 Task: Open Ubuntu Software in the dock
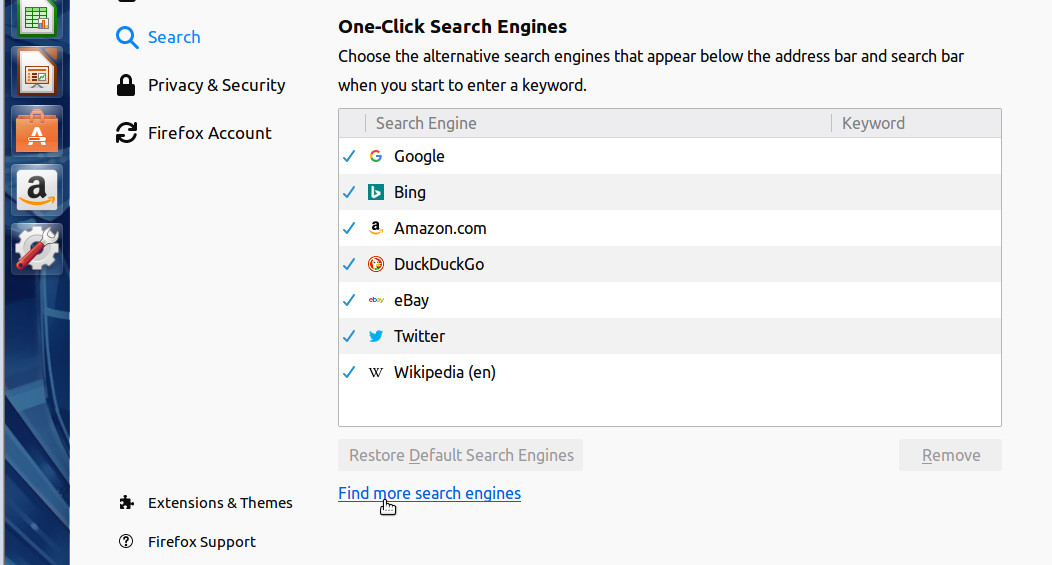click(37, 130)
